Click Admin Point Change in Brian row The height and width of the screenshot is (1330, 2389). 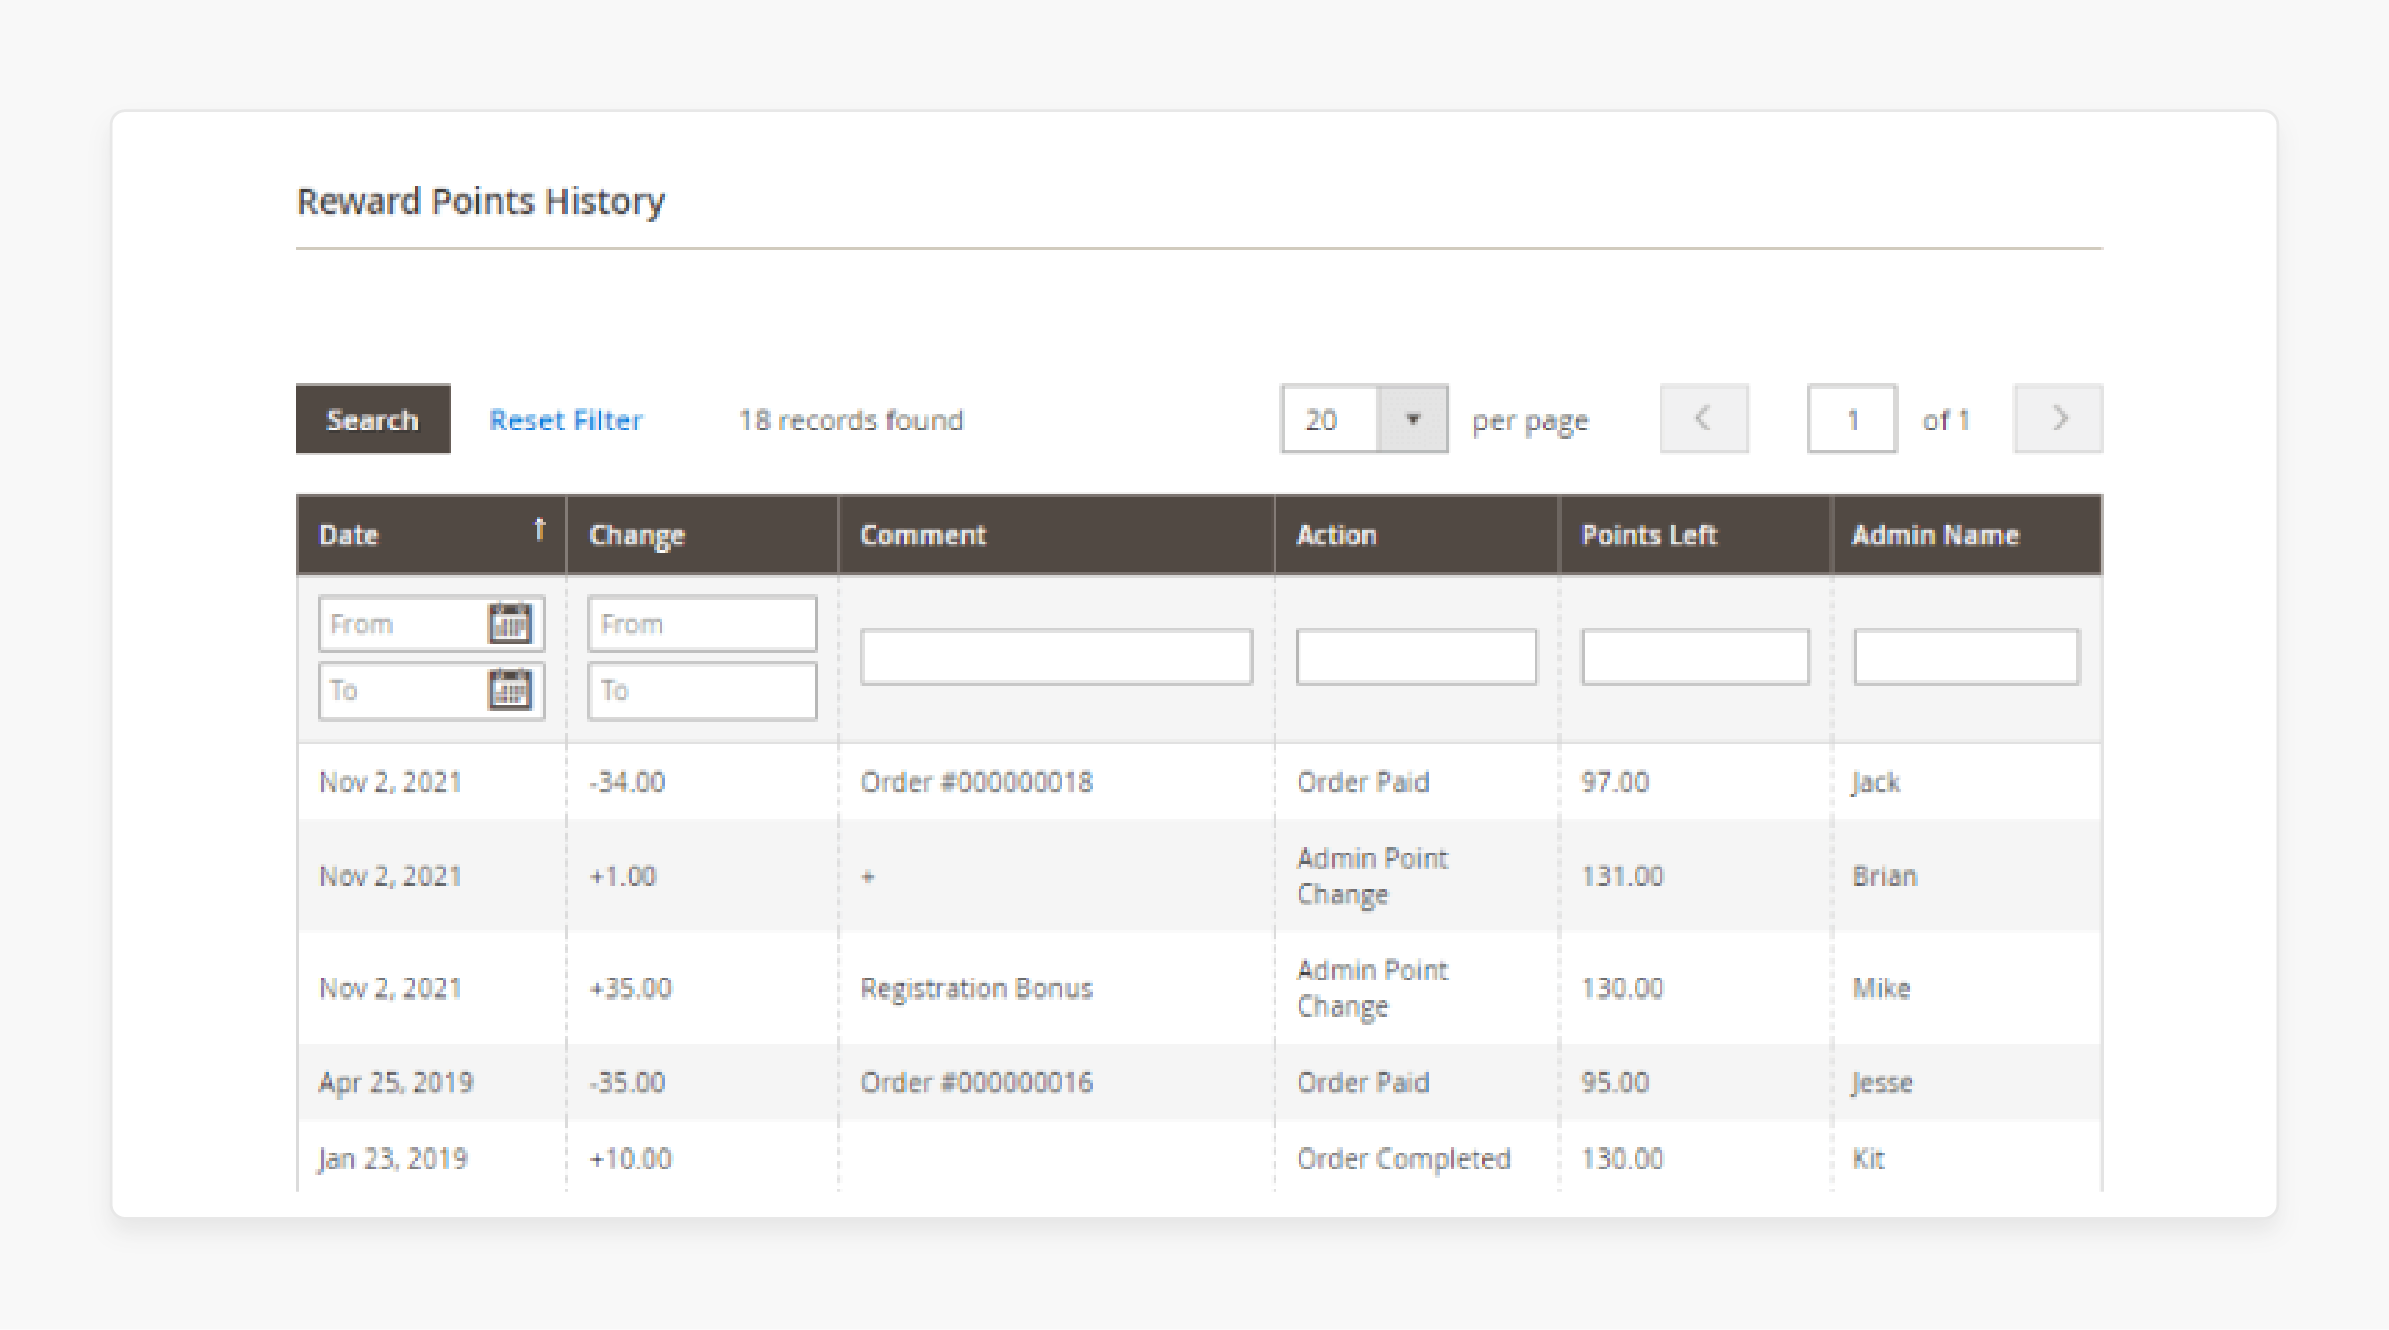[x=1372, y=876]
